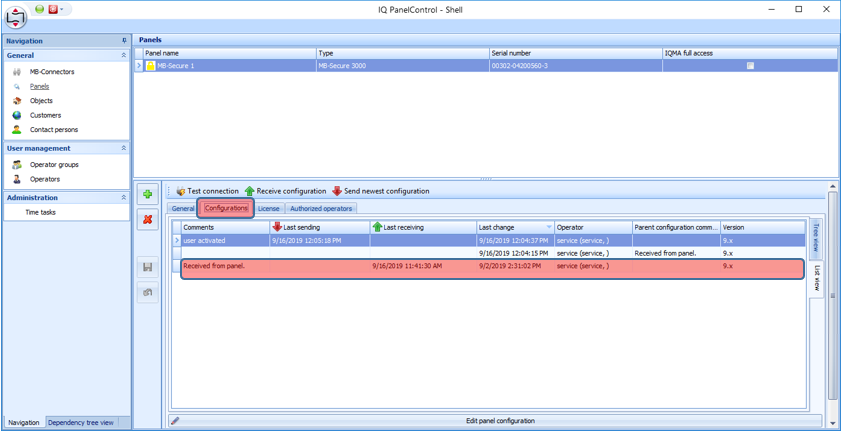Open Objects in navigation
842x433 pixels.
coord(41,100)
